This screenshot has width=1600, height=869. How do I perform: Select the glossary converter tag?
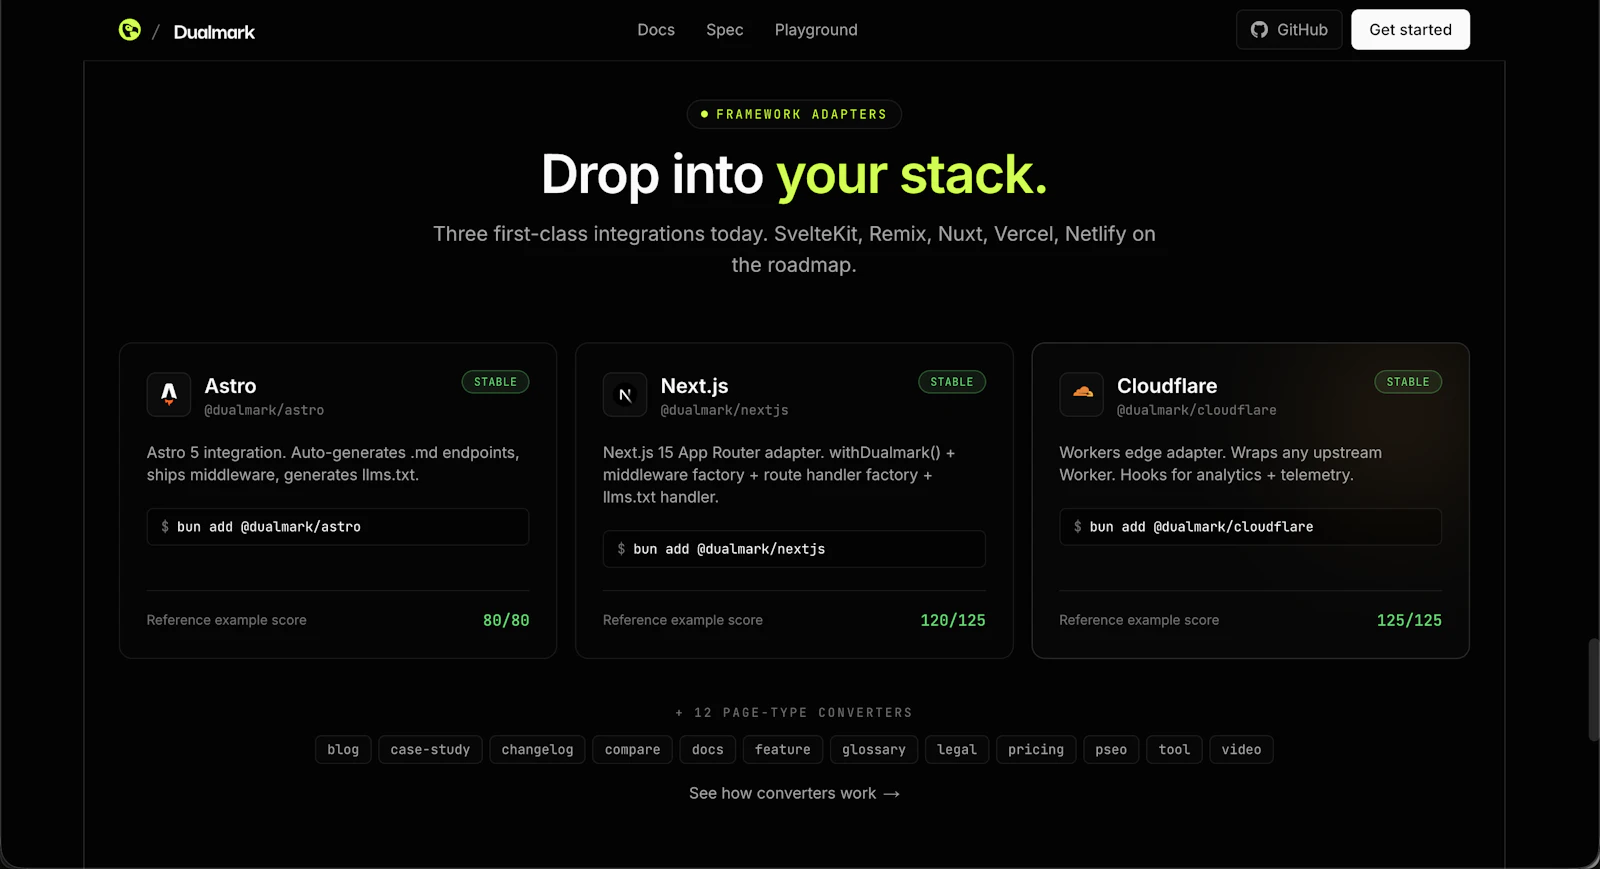(874, 750)
